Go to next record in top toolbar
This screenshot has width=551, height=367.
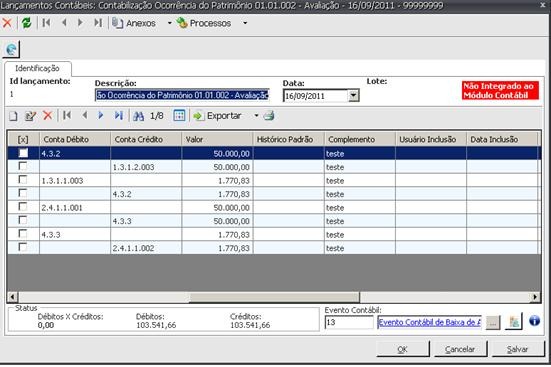tap(80, 23)
